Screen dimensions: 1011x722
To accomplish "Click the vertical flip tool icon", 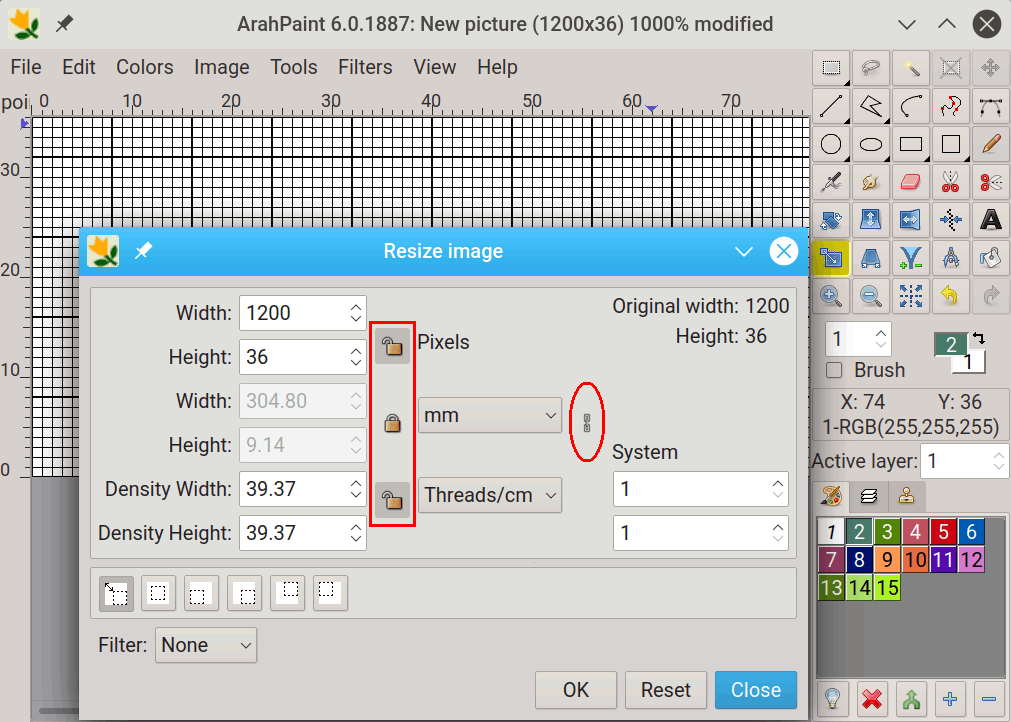I will (x=871, y=220).
